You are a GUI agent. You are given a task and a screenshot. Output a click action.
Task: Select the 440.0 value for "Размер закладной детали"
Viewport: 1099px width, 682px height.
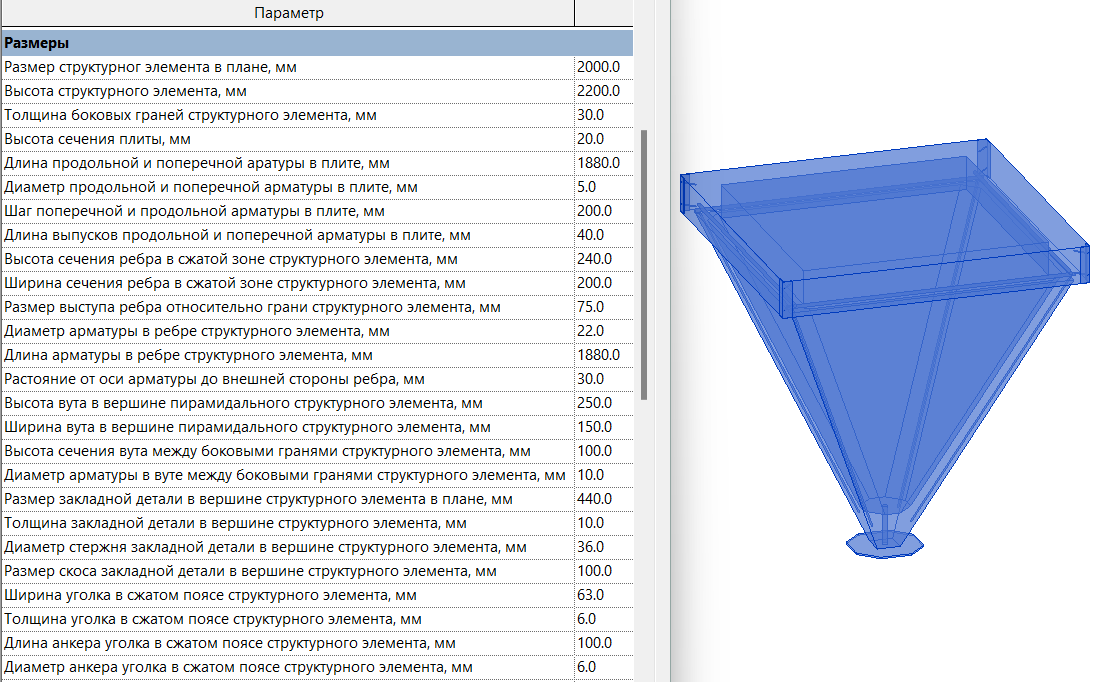coord(594,499)
